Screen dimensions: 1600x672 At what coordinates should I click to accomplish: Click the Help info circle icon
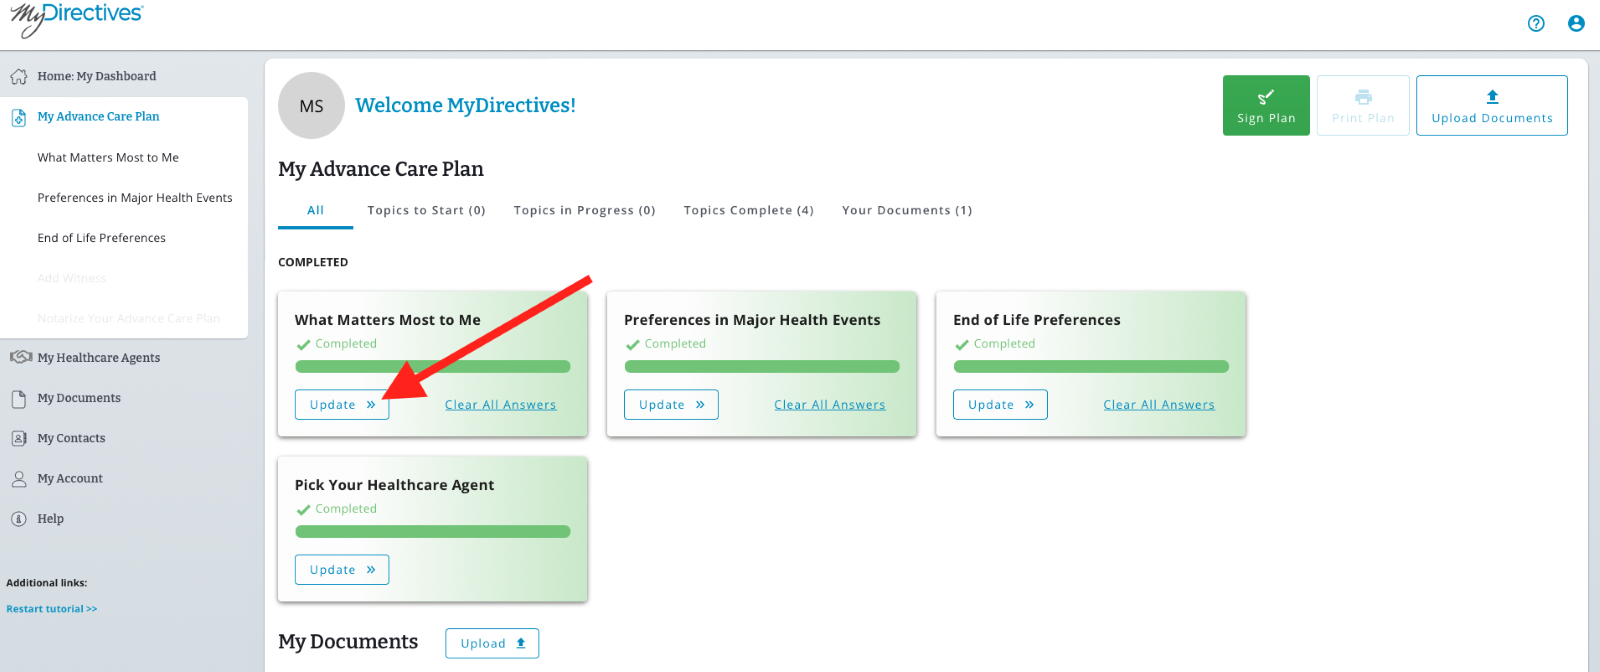tap(18, 519)
